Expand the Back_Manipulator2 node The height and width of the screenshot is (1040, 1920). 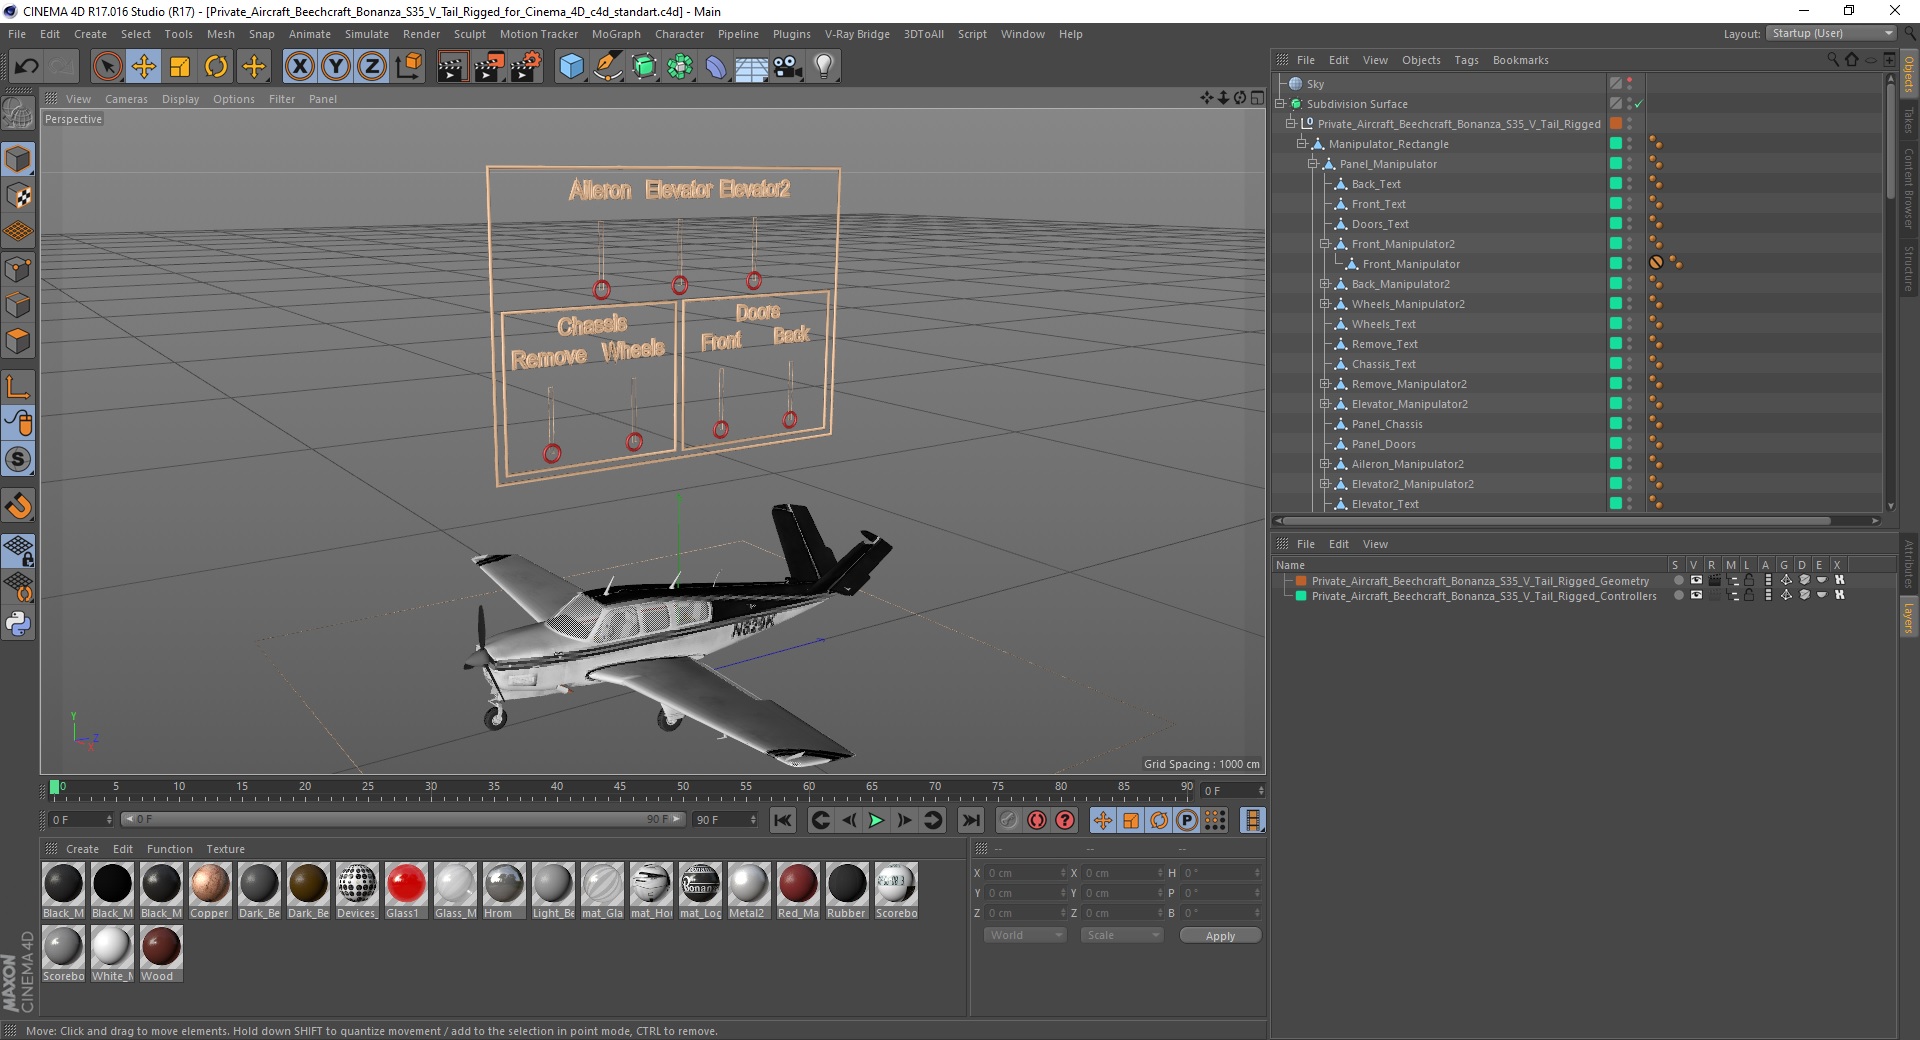click(1325, 284)
